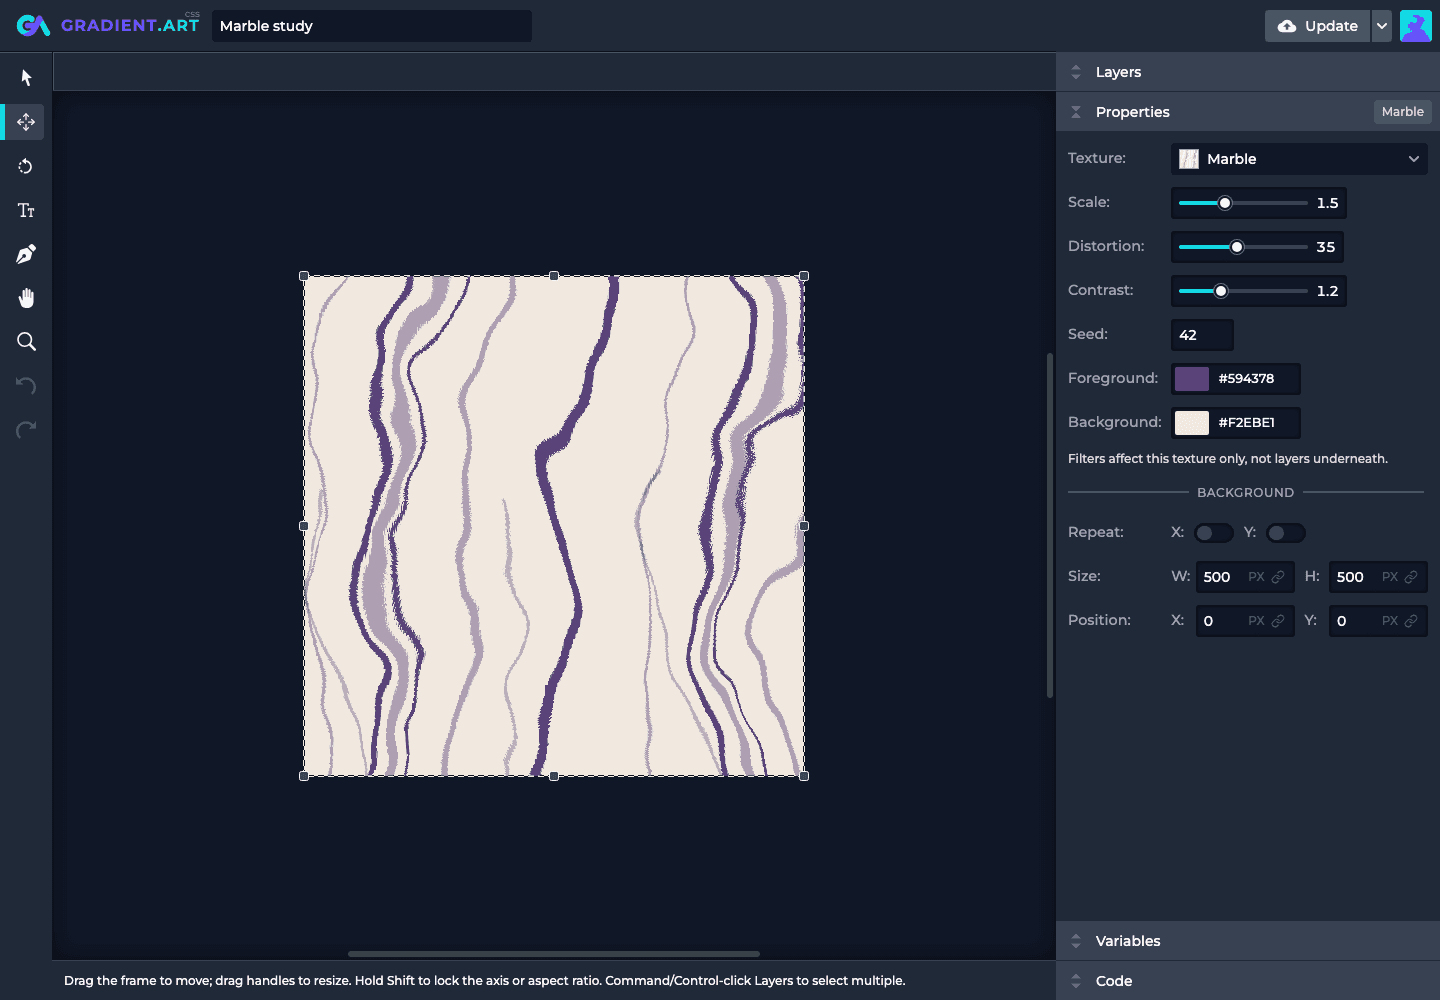Click the Scale value 1.5
The width and height of the screenshot is (1440, 1000).
pyautogui.click(x=1327, y=203)
